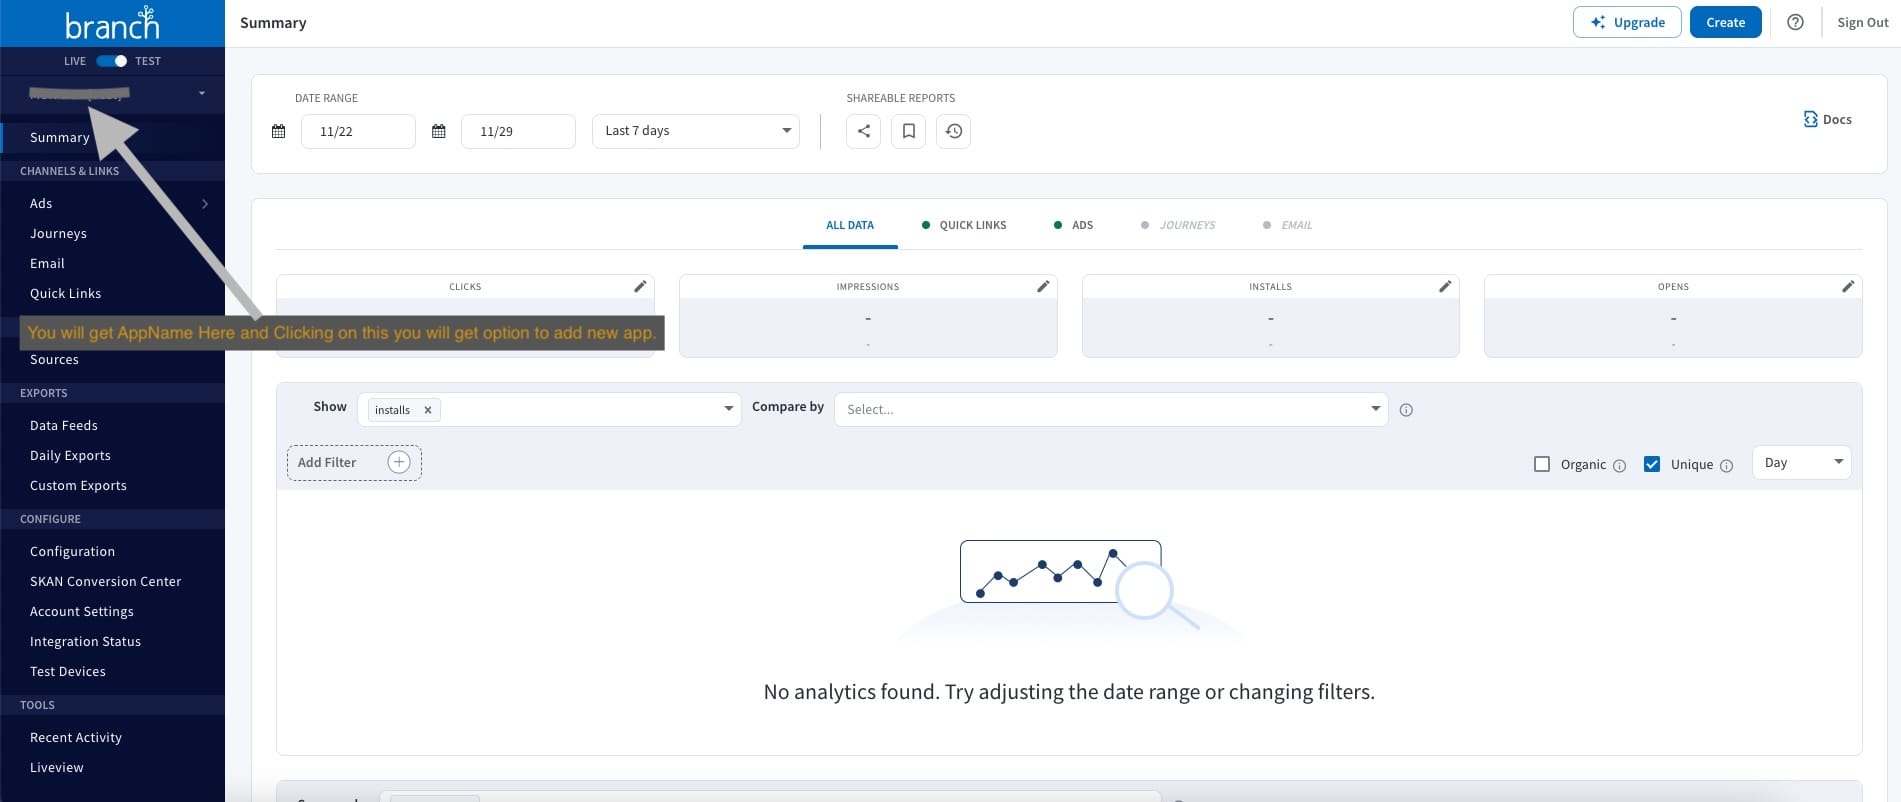Enable the Organic checkbox
The width and height of the screenshot is (1901, 802).
(1542, 464)
